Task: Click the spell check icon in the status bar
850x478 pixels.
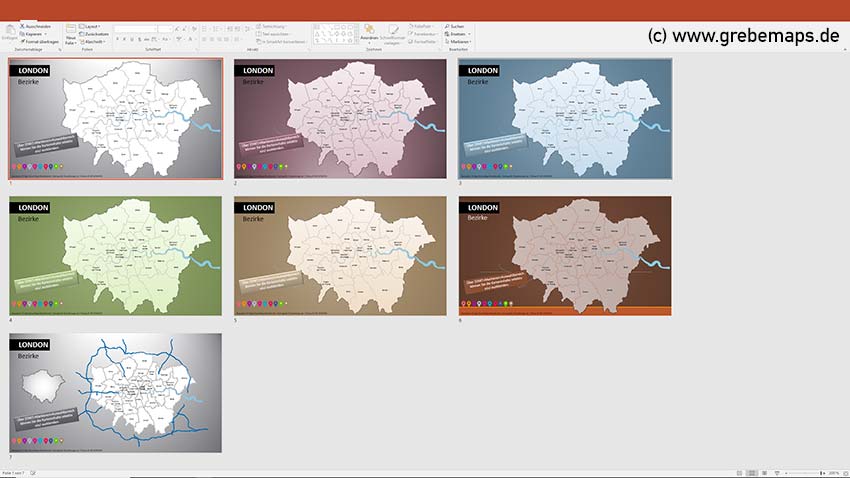Action: tap(33, 473)
